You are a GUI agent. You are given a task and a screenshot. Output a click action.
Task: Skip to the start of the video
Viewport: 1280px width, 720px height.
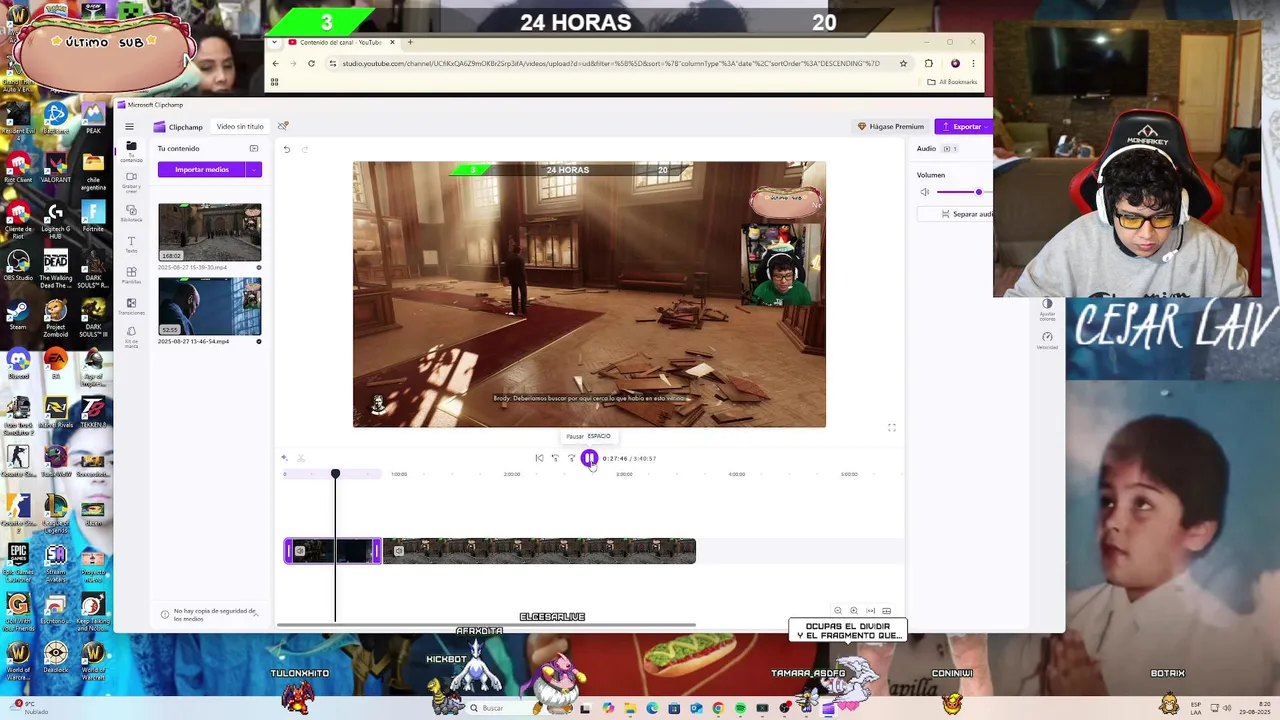tap(539, 458)
